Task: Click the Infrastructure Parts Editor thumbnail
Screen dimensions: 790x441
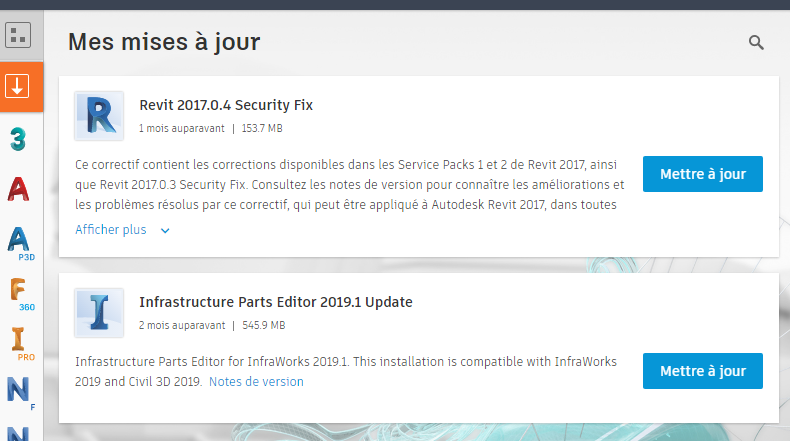Action: pyautogui.click(x=99, y=313)
